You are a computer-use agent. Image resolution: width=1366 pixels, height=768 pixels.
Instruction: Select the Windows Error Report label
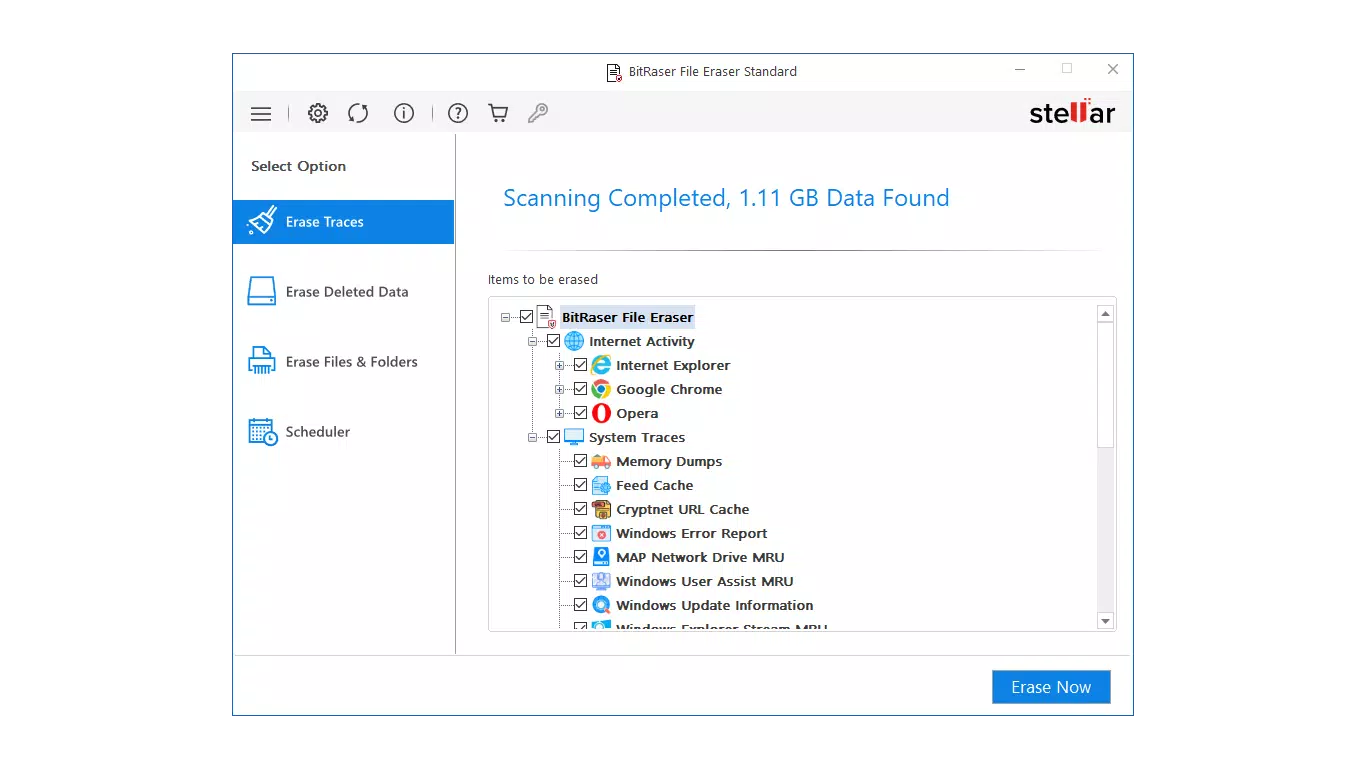click(692, 533)
